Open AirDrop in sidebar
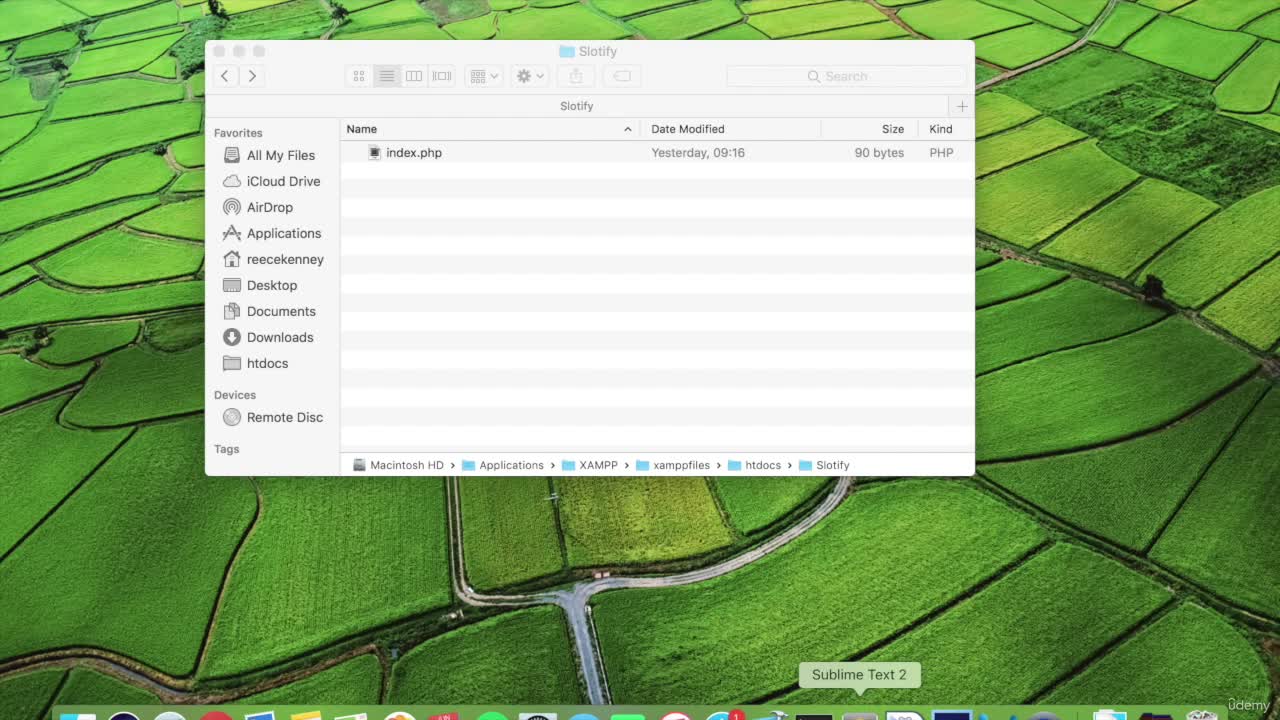The height and width of the screenshot is (720, 1280). 258,207
